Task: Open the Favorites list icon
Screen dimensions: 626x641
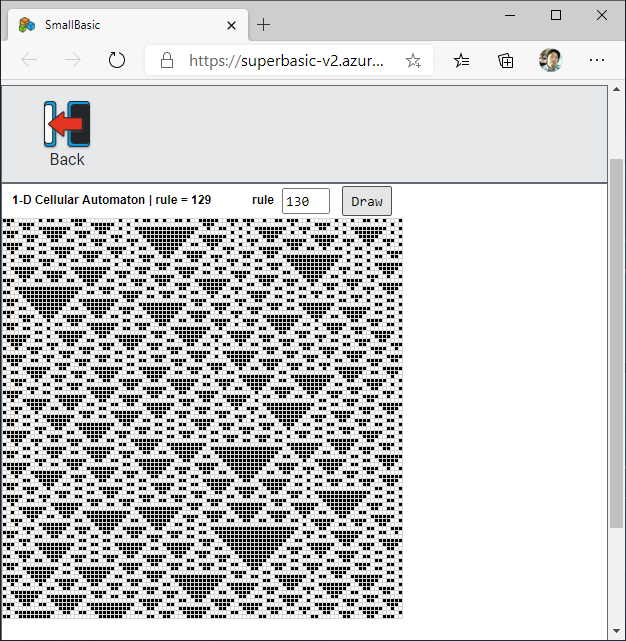Action: coord(462,61)
